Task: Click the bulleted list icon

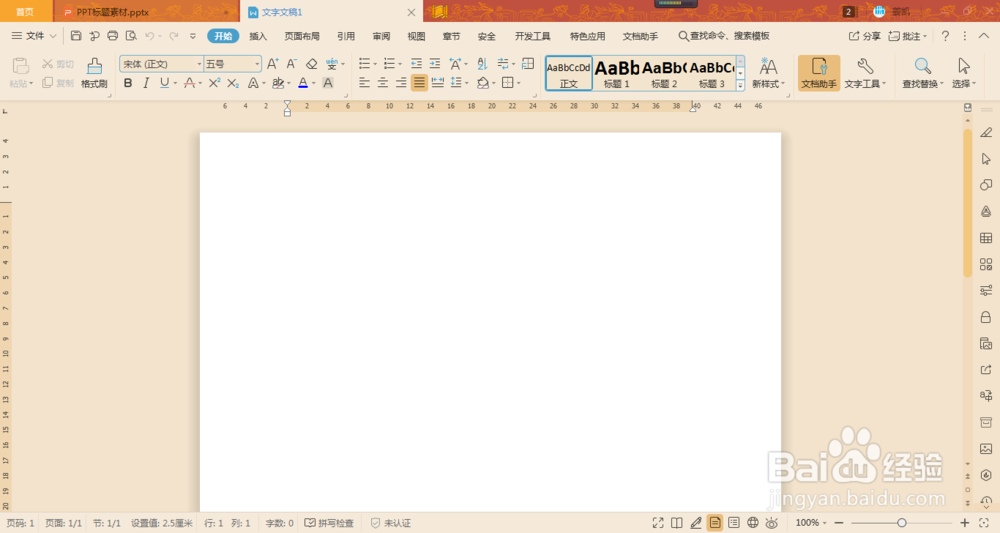Action: point(364,64)
